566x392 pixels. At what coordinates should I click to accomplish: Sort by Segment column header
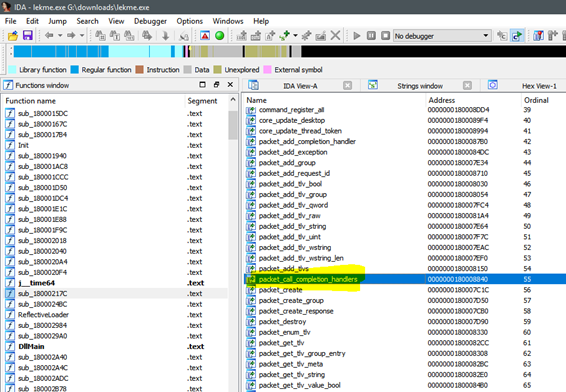[x=206, y=101]
